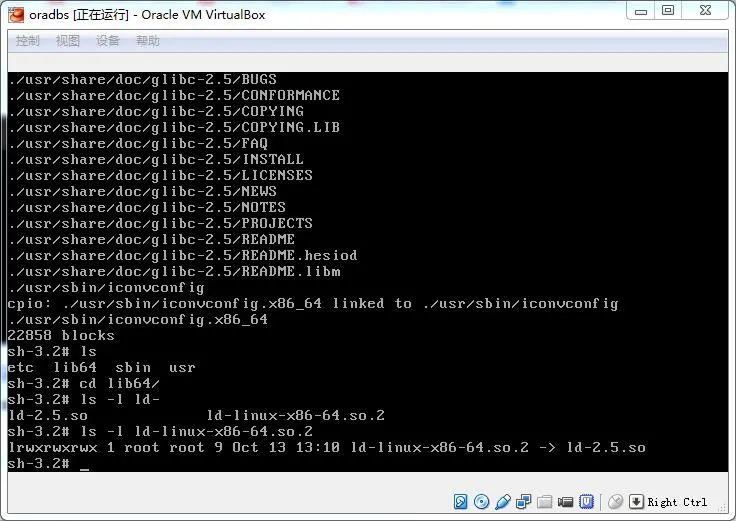Screen dimensions: 736x521
Task: Click the shell prompt cursor line
Action: pyautogui.click(x=48, y=464)
